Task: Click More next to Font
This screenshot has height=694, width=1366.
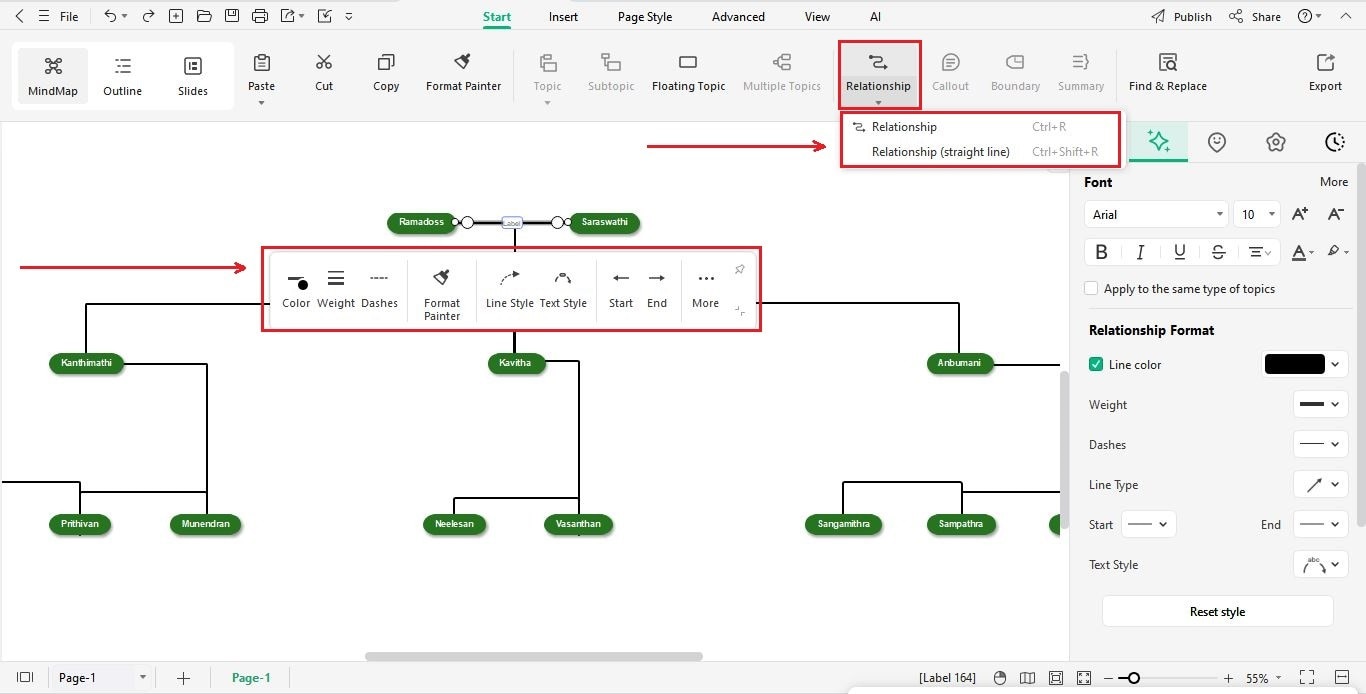Action: (x=1334, y=182)
